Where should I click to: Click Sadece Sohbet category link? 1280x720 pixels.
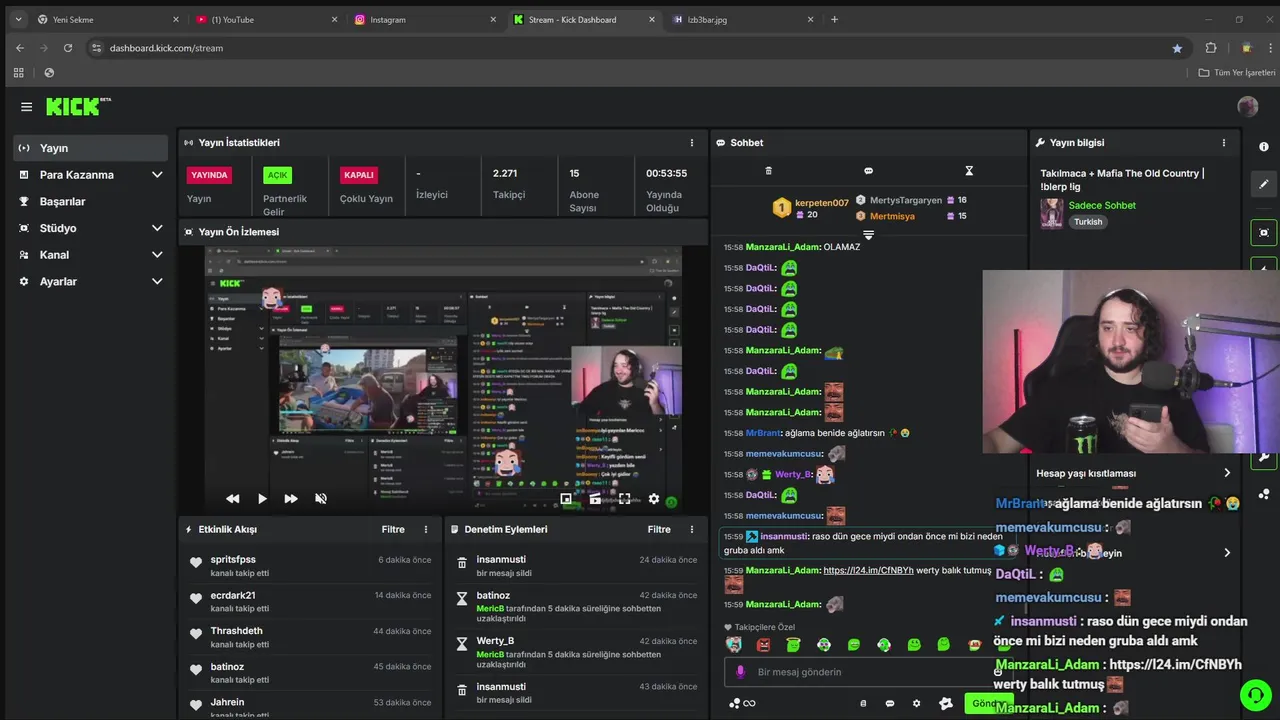(1102, 205)
